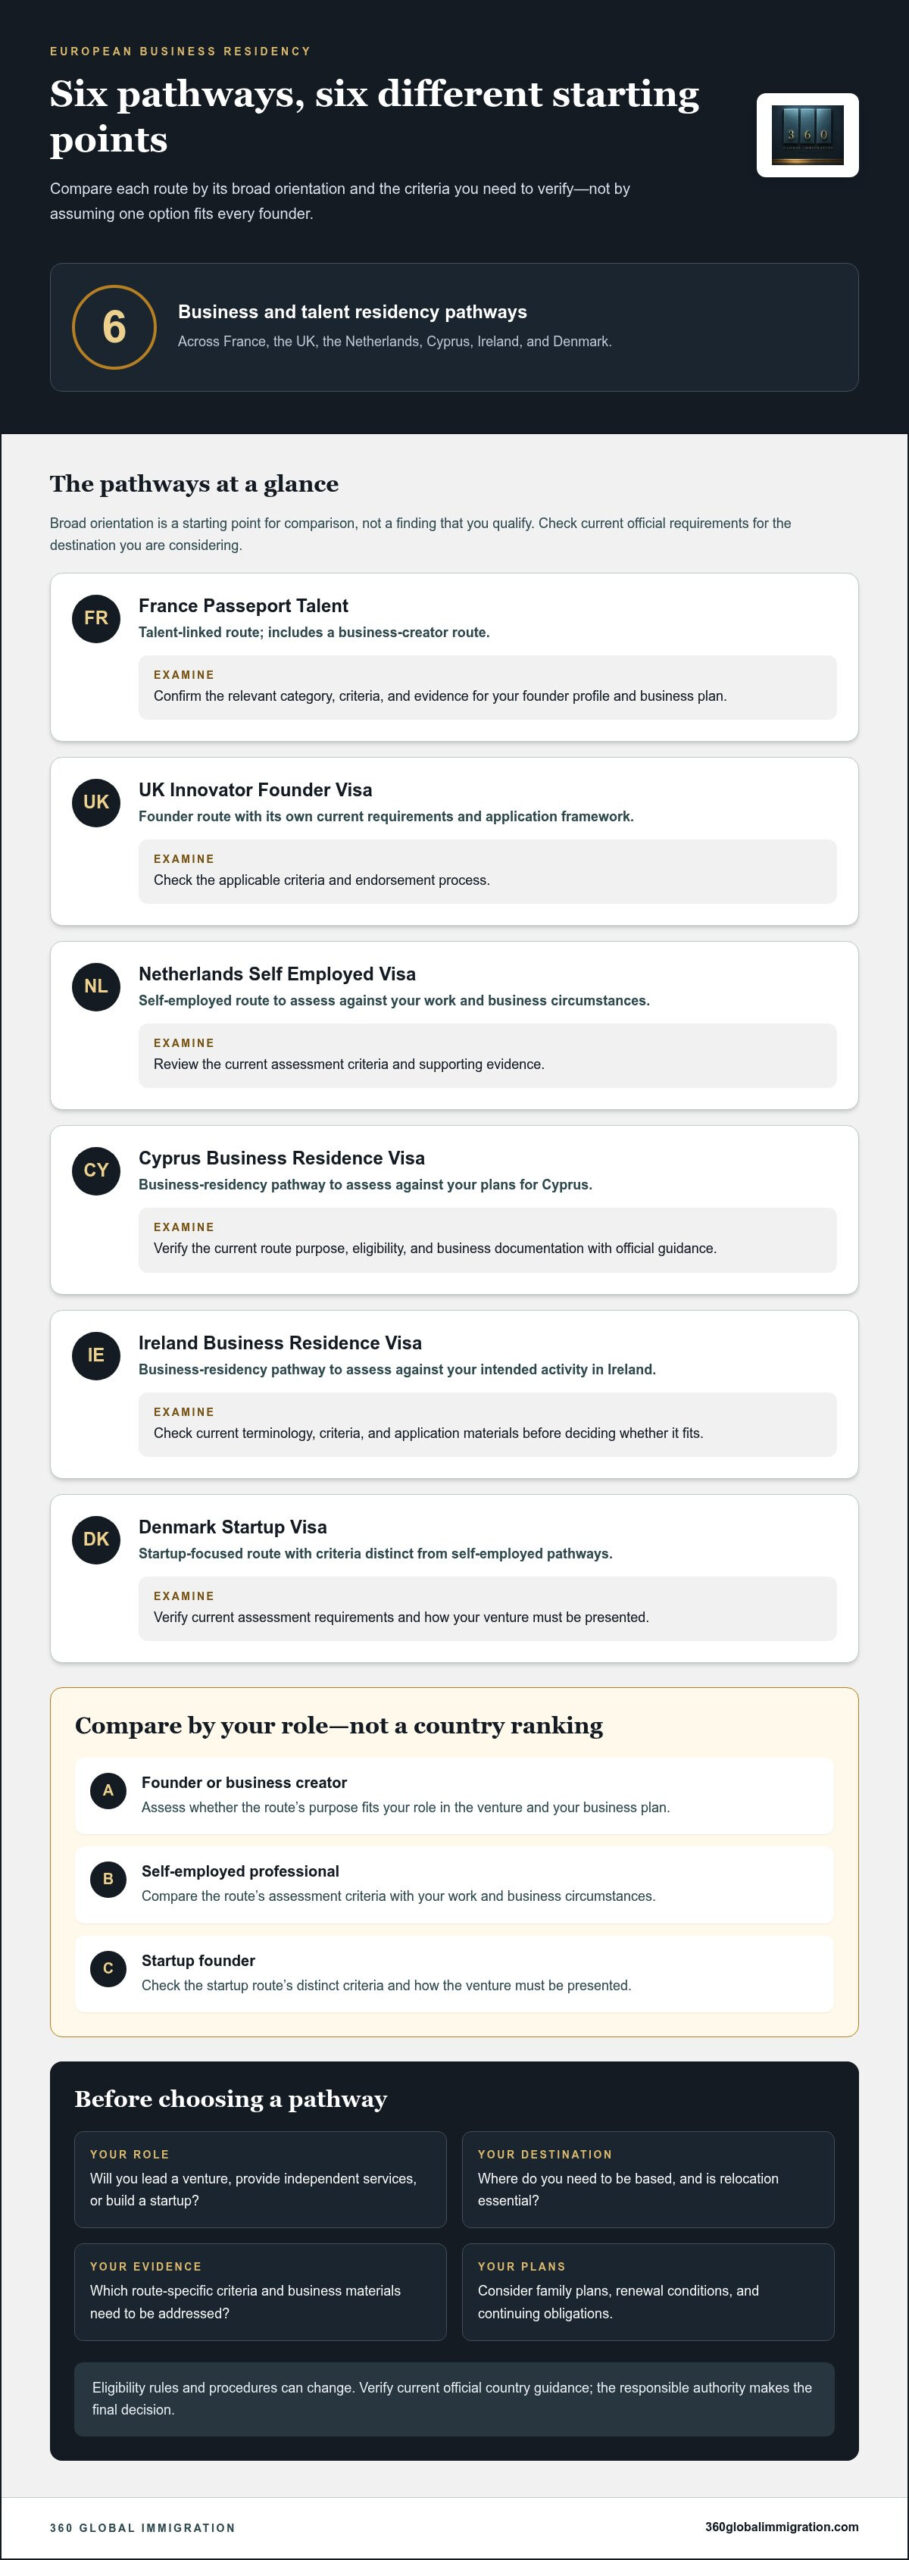Viewport: 909px width, 2560px height.
Task: Click the circled number 6 badge
Action: pos(114,327)
